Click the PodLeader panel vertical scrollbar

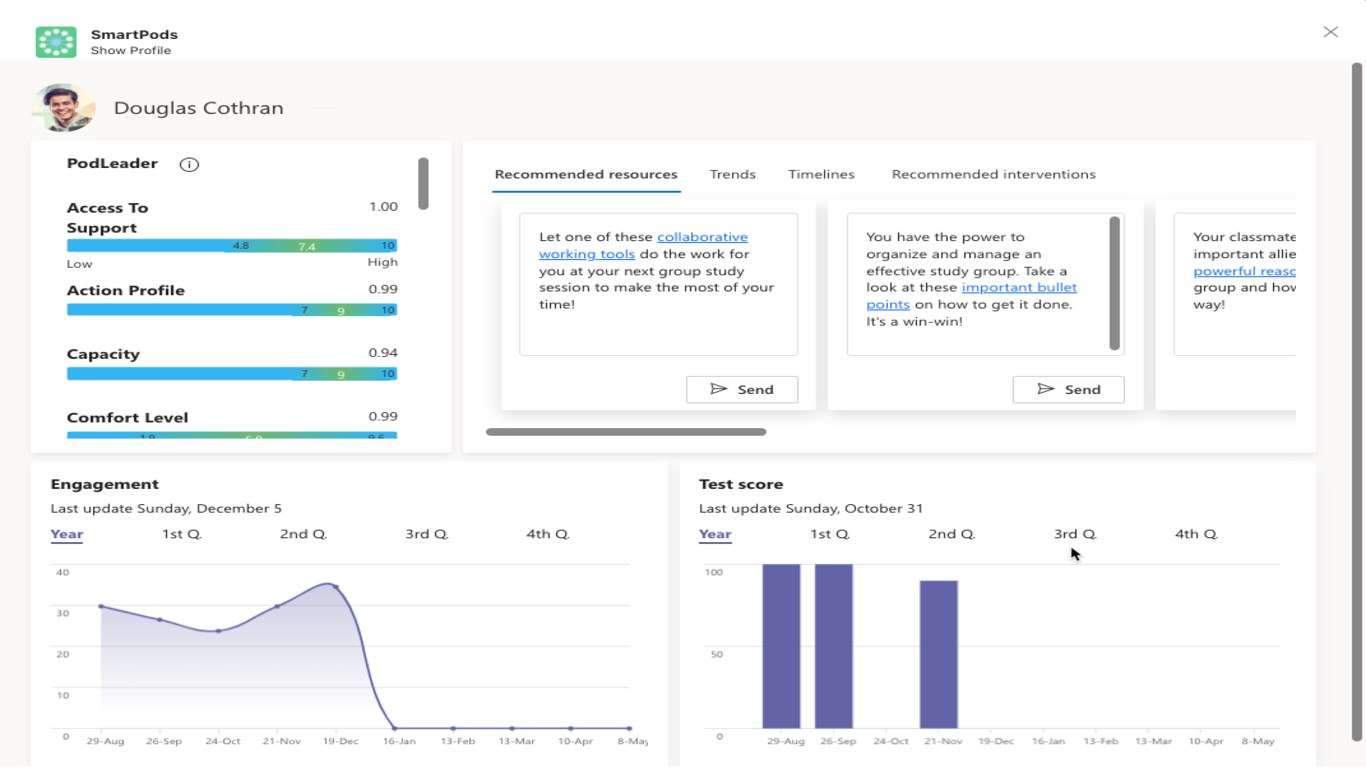[423, 184]
